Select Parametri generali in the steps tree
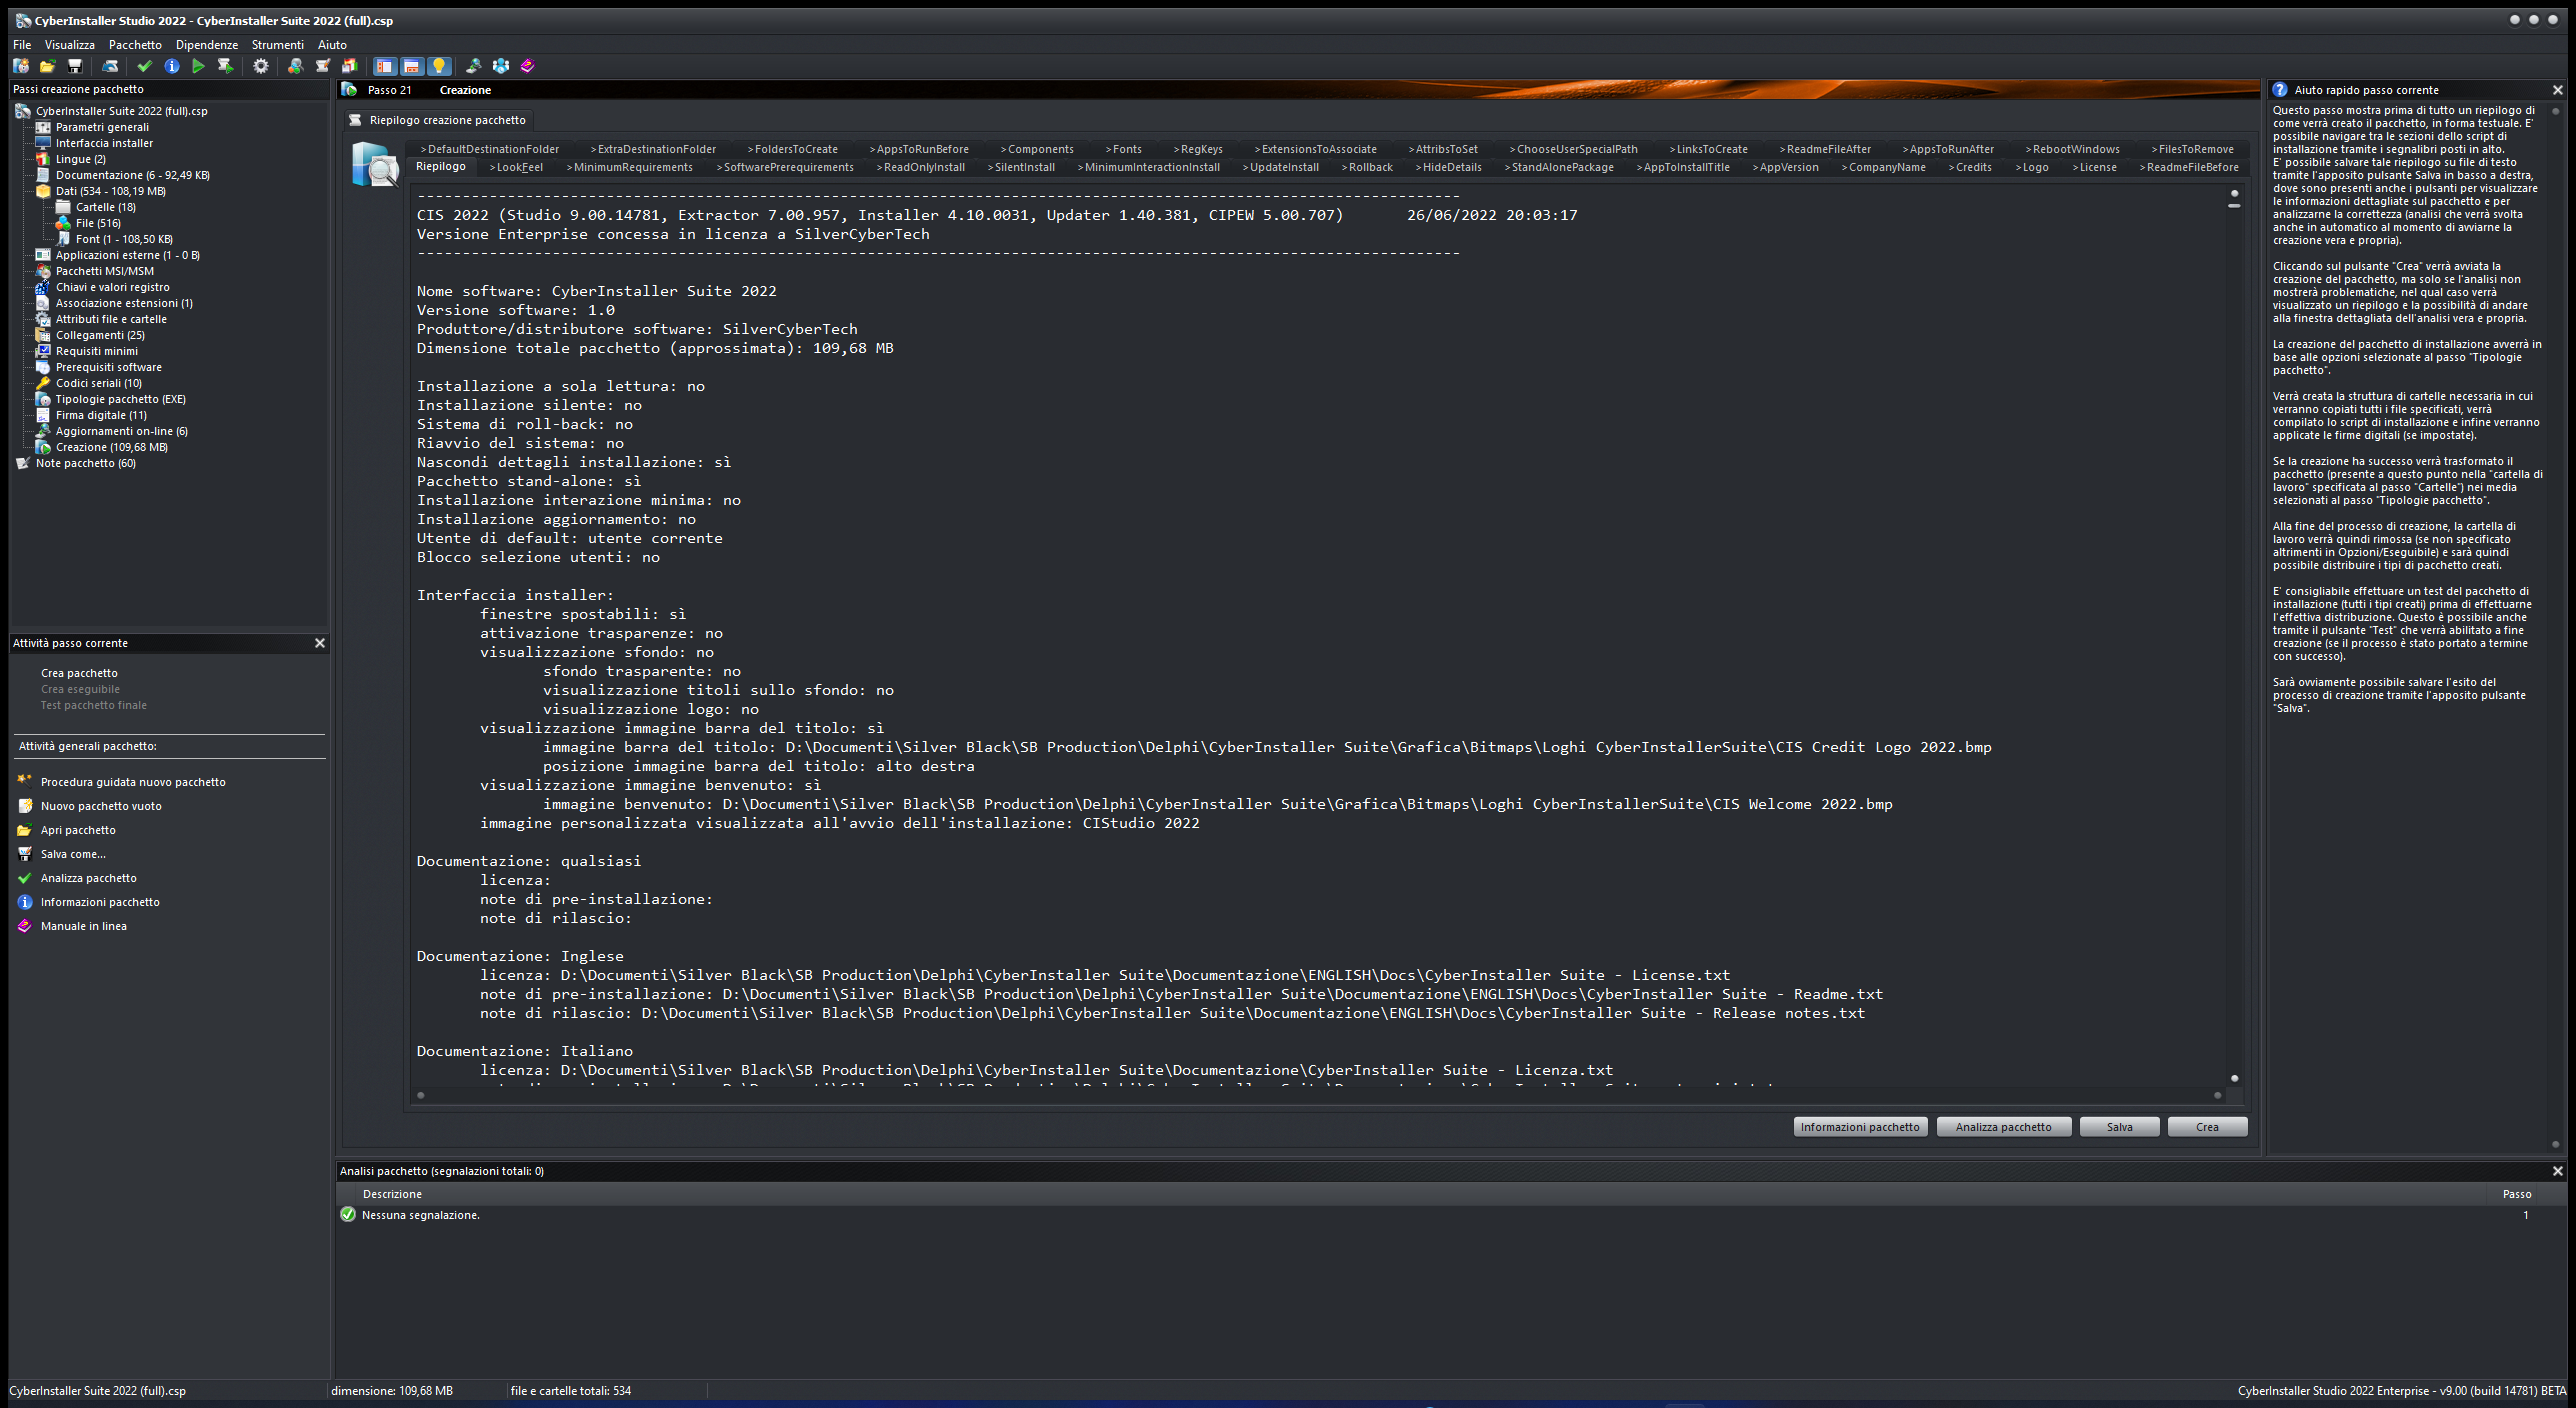The height and width of the screenshot is (1408, 2576). click(x=102, y=127)
